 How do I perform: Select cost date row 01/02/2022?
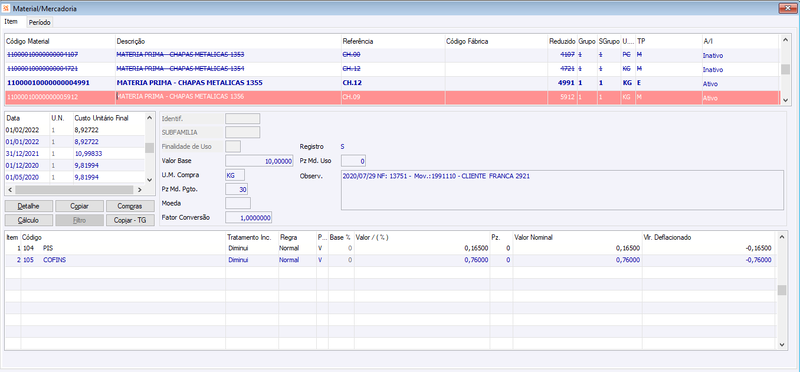(74, 130)
